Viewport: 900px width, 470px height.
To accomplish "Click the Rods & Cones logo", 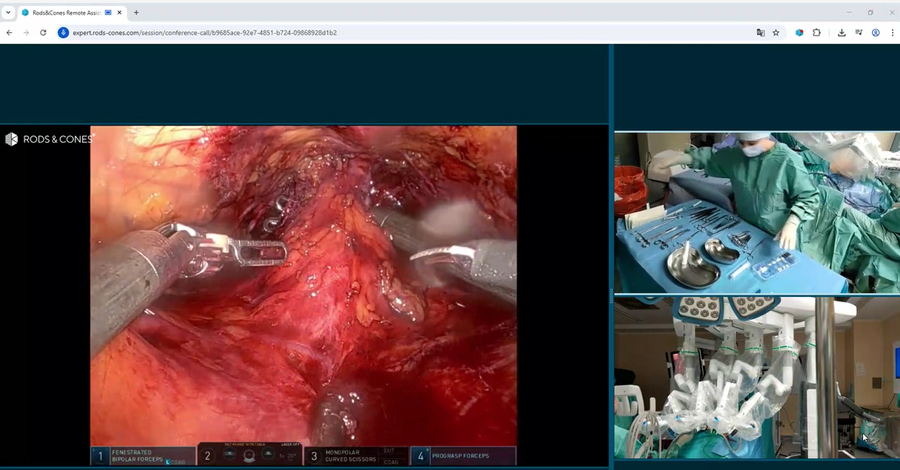I will 48,139.
